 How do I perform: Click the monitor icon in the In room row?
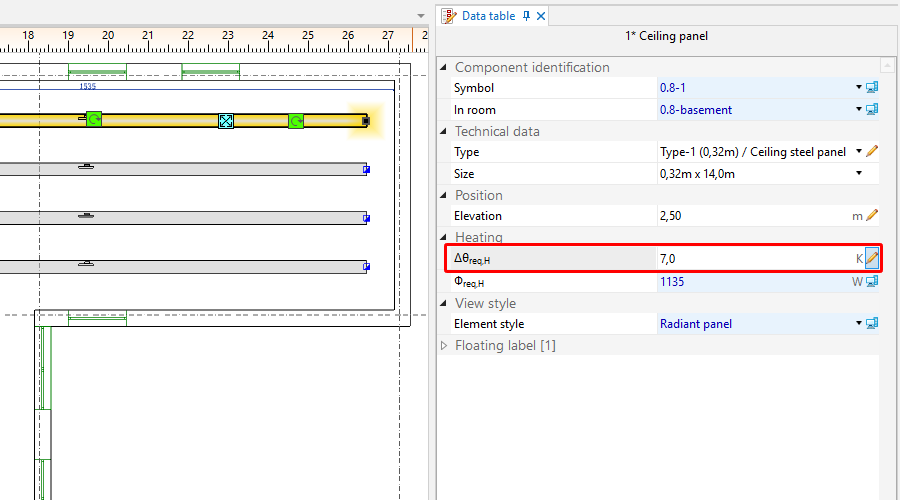coord(871,110)
